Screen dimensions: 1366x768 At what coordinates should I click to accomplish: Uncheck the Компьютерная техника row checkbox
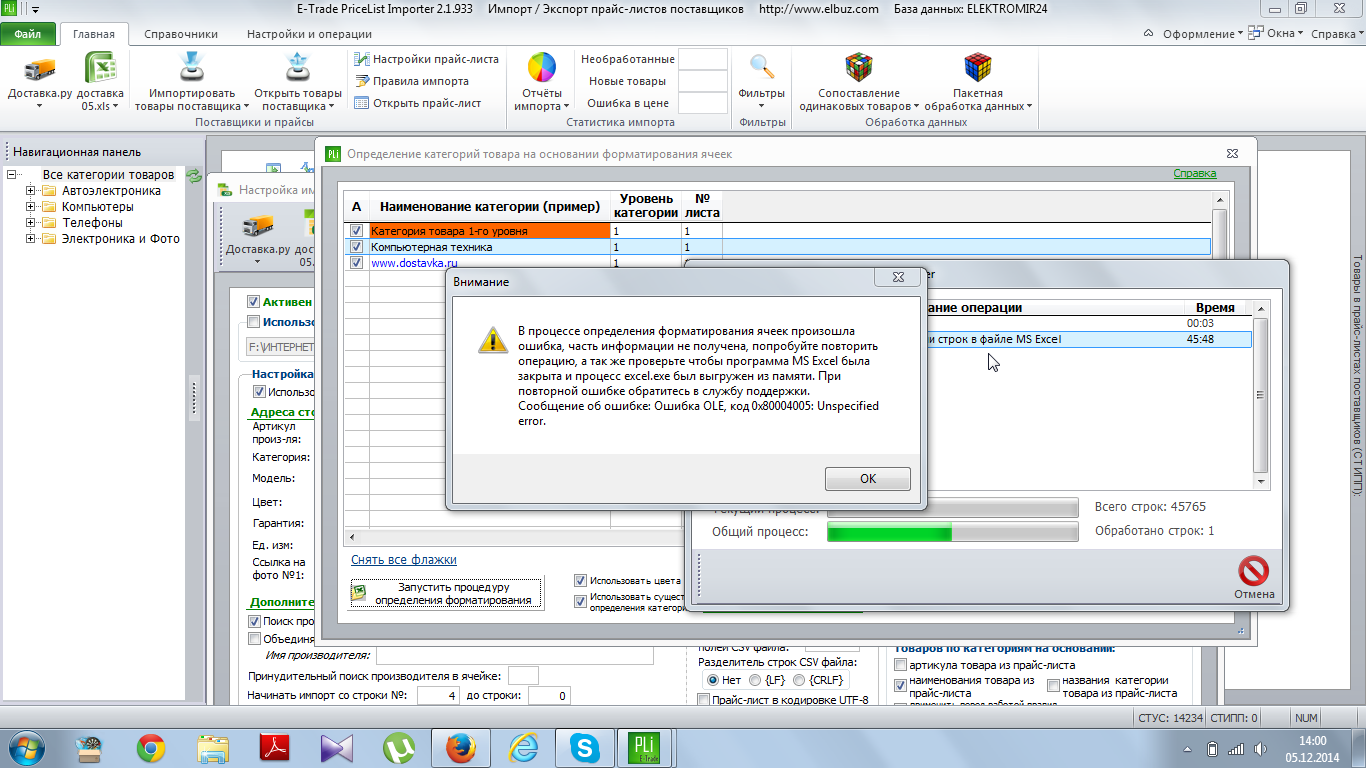pyautogui.click(x=356, y=247)
